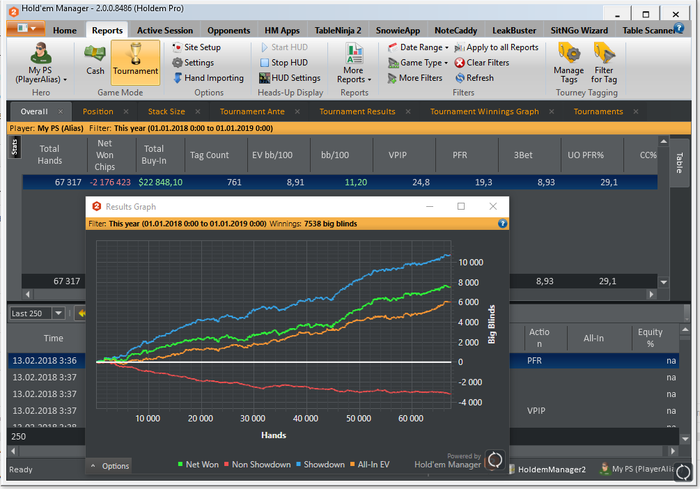This screenshot has width=700, height=489.
Task: Open SitNGo Wizard tab
Action: [579, 30]
